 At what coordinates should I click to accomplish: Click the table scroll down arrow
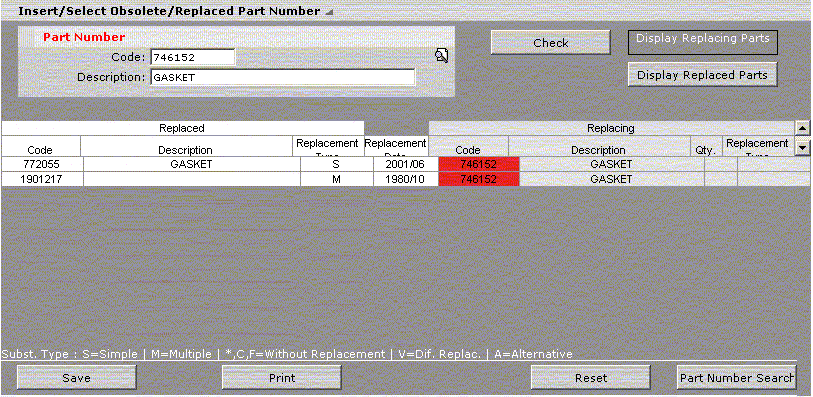(802, 148)
